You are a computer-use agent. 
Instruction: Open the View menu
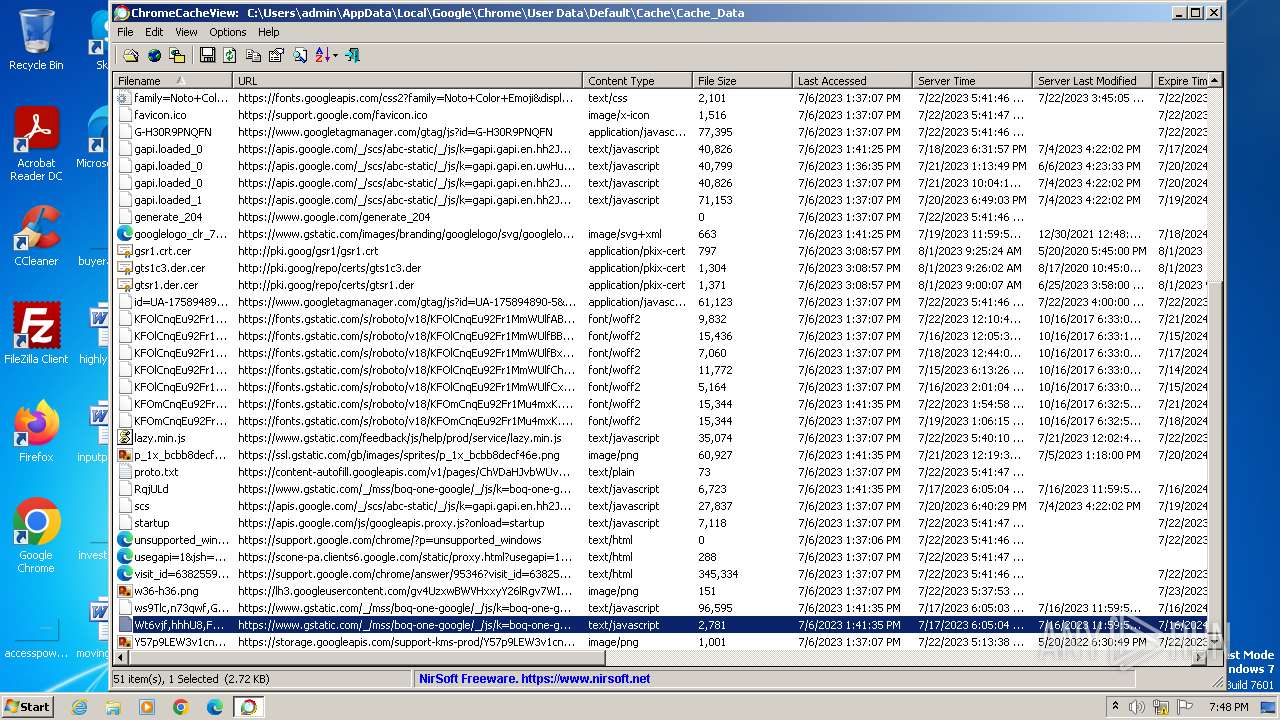point(186,32)
